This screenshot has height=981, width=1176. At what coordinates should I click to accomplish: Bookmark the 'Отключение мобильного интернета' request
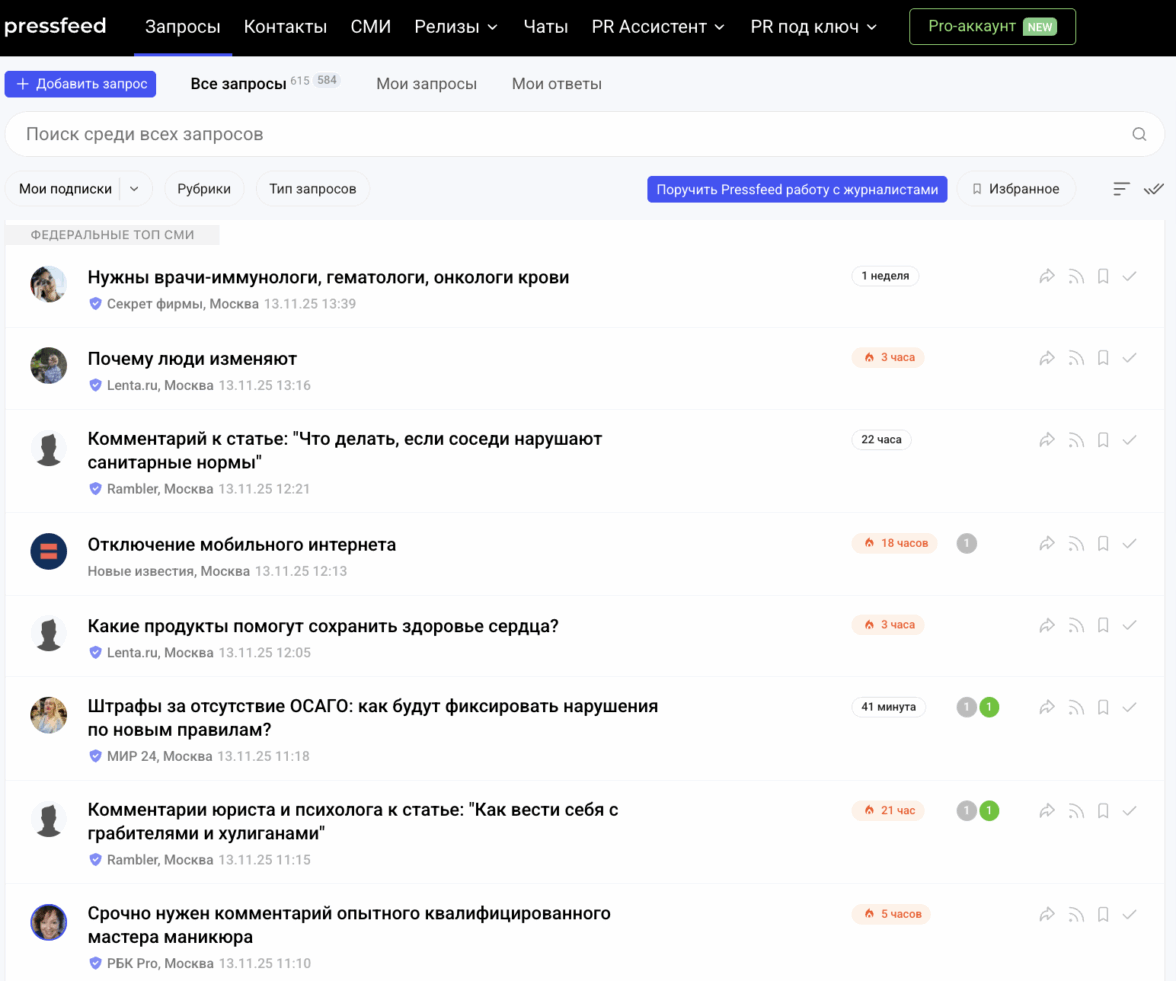(x=1103, y=544)
